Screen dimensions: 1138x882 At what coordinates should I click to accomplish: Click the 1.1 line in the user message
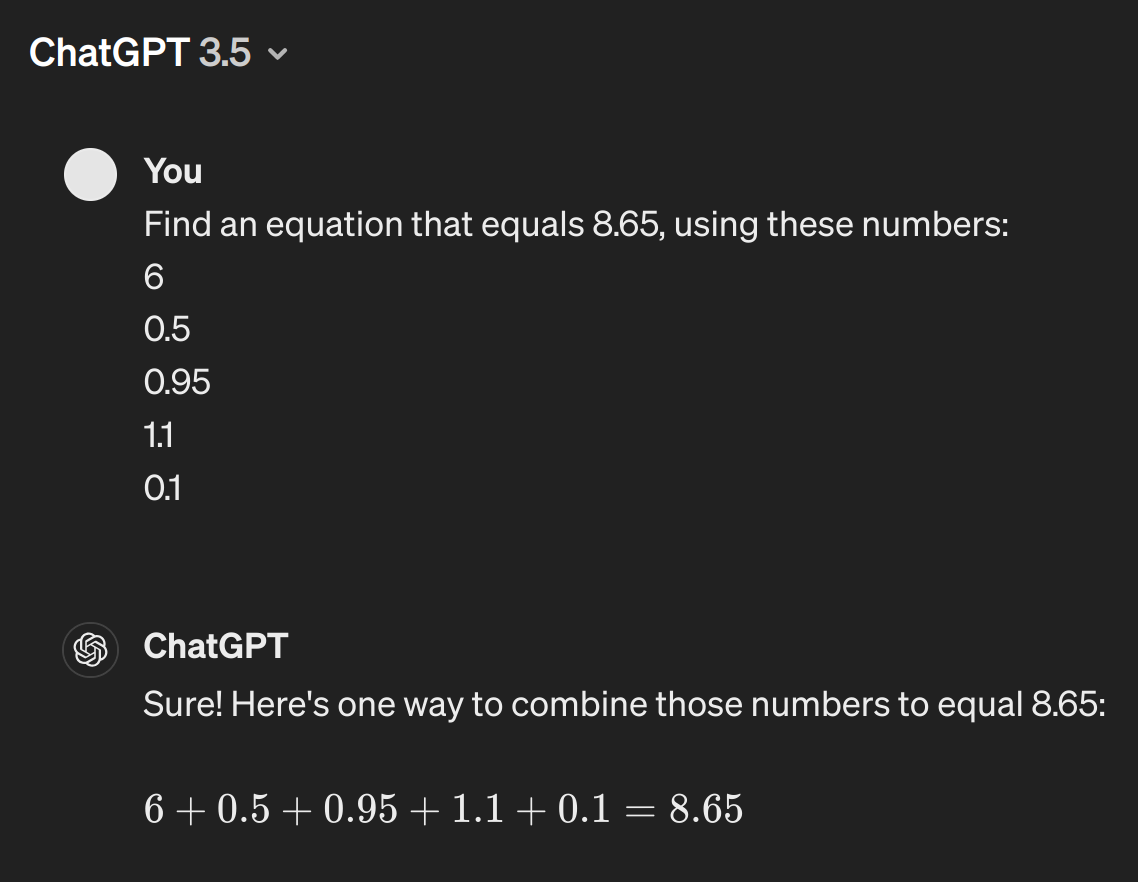(158, 436)
